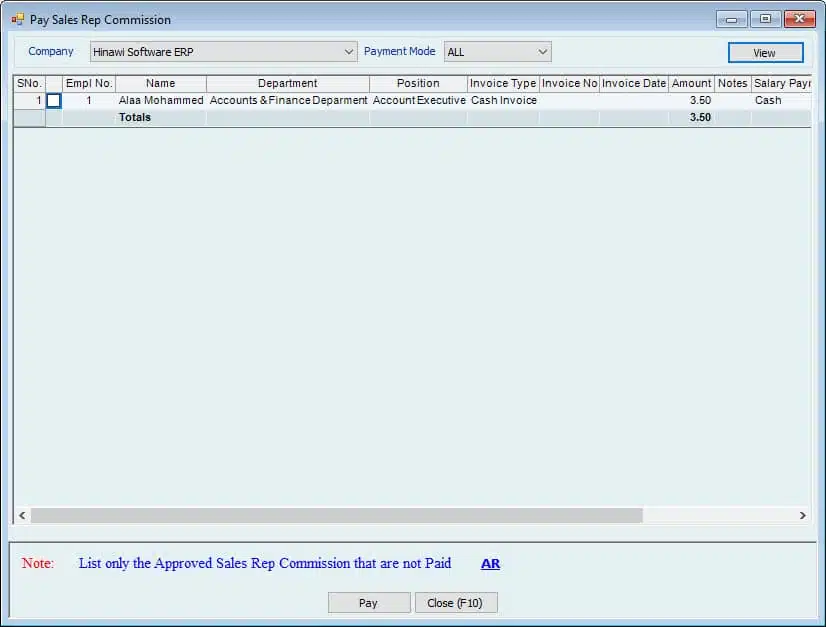
Task: Click the empty Invoice Date cell for Alaa Mohammed
Action: 634,100
